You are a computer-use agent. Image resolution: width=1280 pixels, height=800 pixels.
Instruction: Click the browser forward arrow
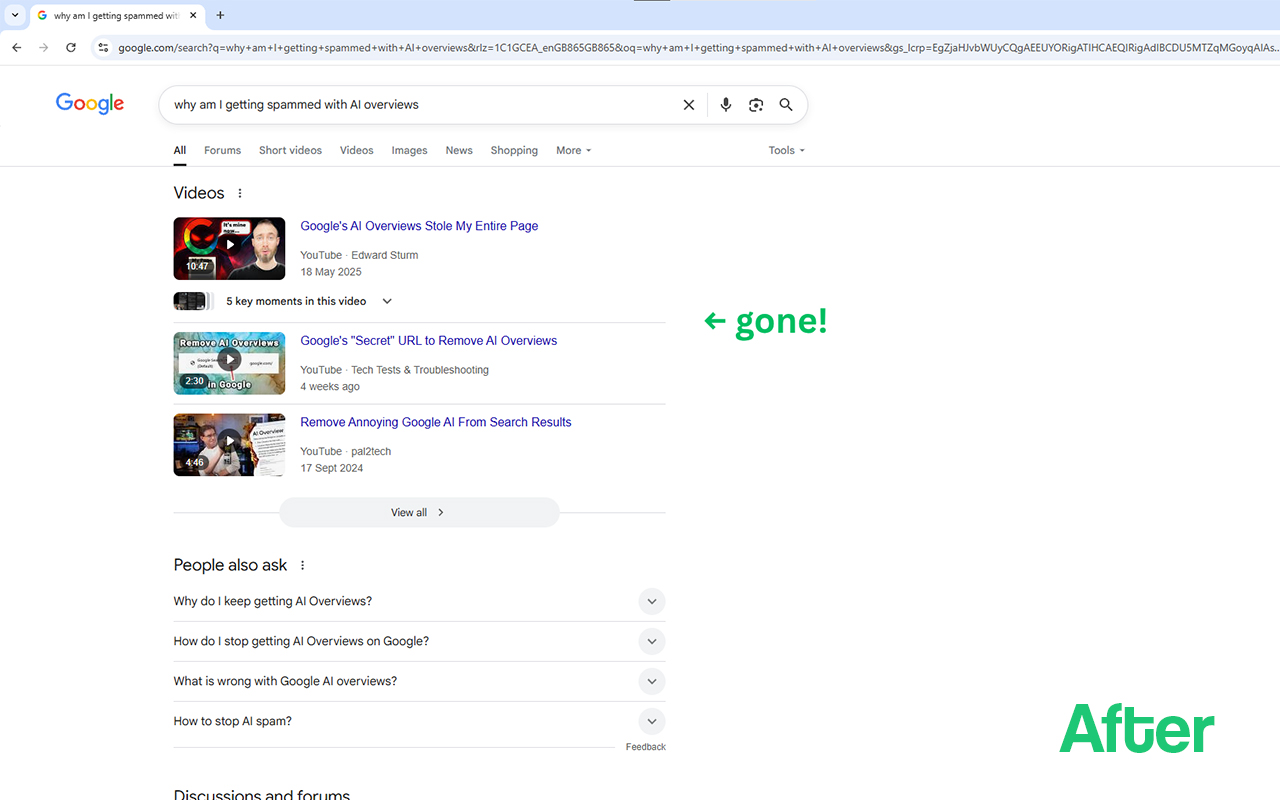(43, 47)
